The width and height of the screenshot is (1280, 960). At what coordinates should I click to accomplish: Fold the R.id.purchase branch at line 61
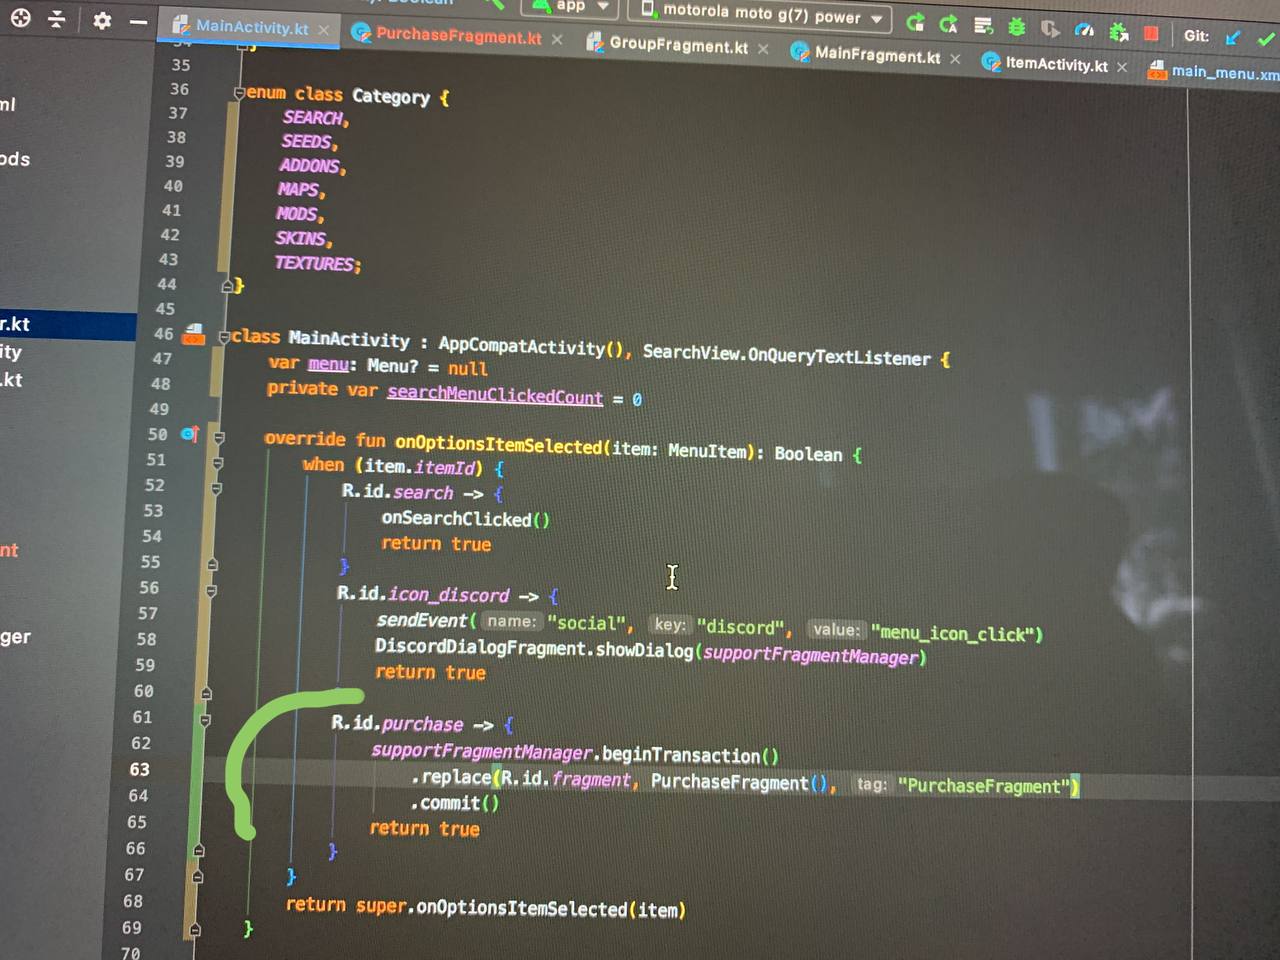click(205, 720)
